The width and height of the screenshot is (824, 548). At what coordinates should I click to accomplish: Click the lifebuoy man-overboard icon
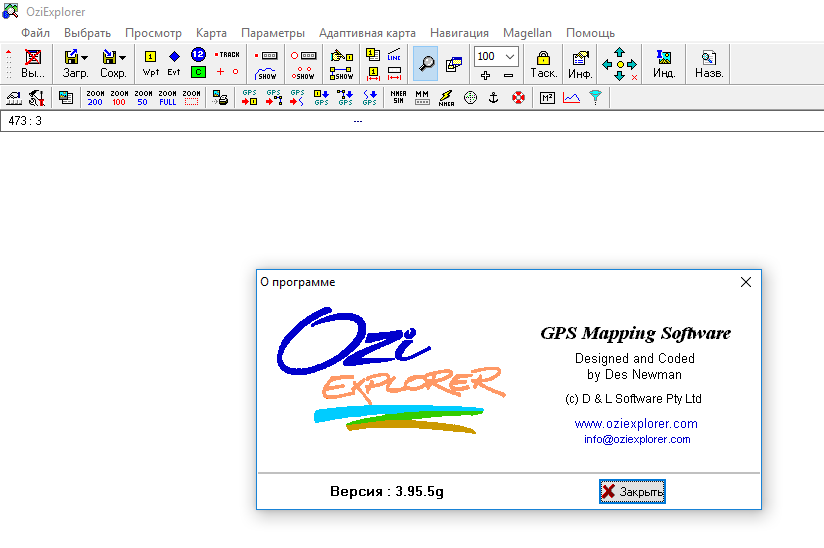point(518,97)
